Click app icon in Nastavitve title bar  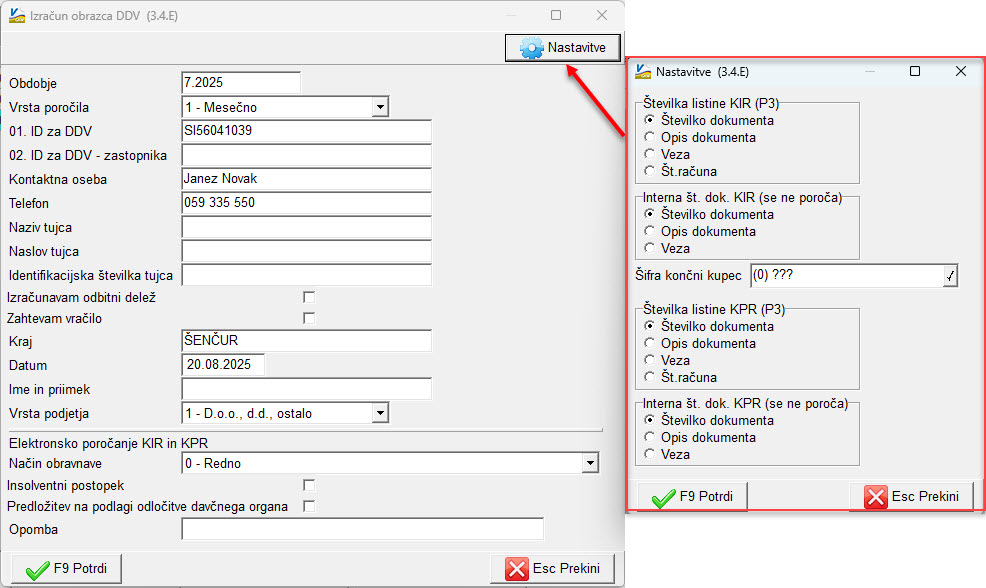coord(643,72)
